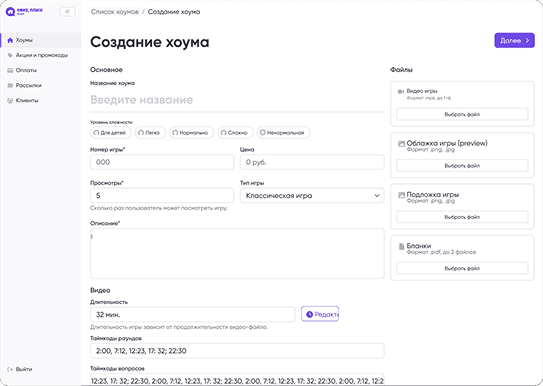Collapse the sidebar with the double-chevron button
This screenshot has height=386, width=543.
68,12
